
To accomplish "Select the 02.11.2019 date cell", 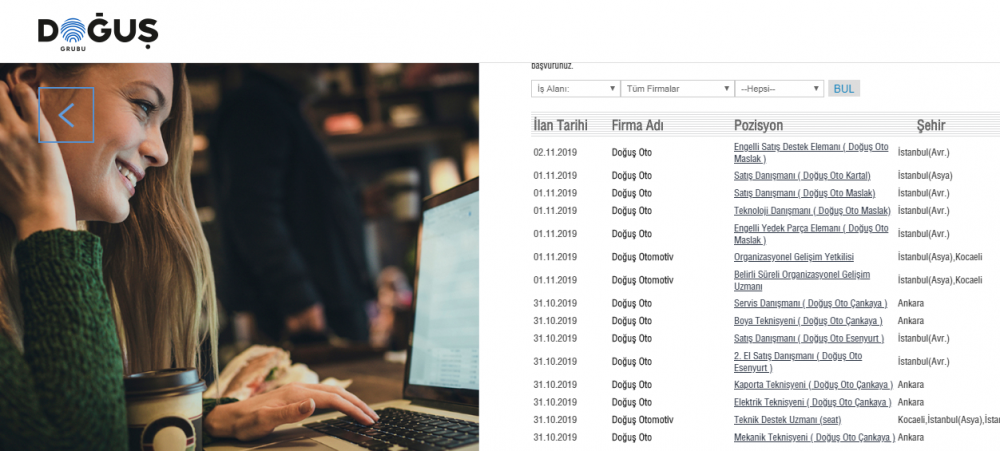I will [x=555, y=152].
